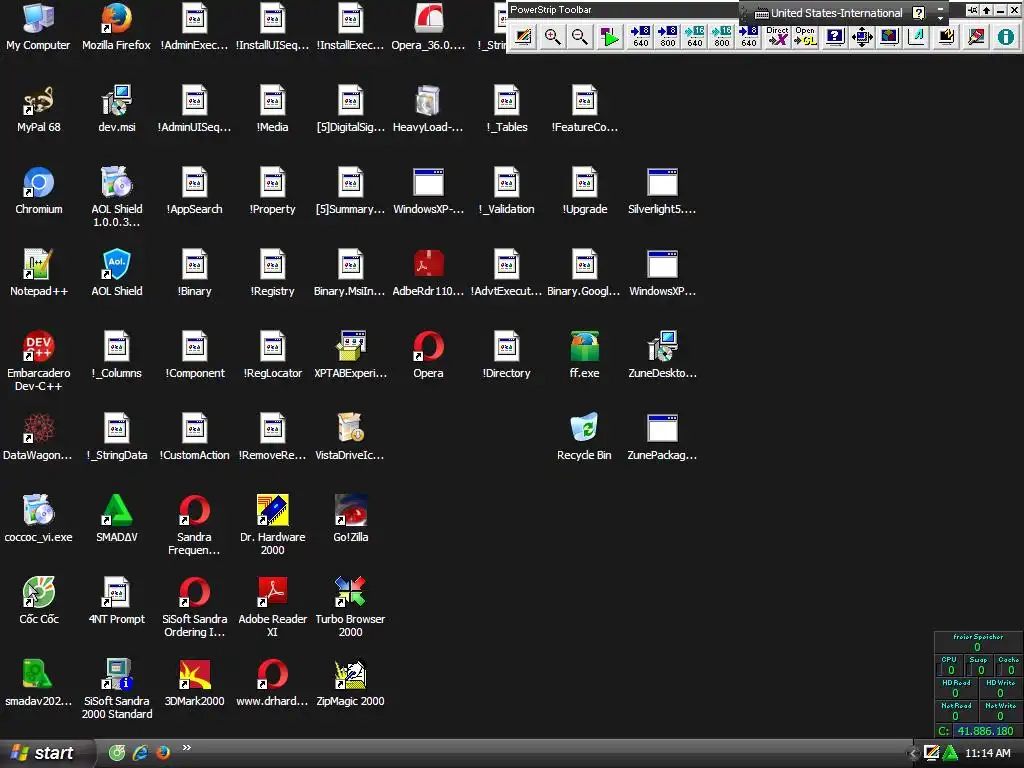The image size is (1024, 768).
Task: Select the Notepad++ desktop shortcut
Action: 39,272
